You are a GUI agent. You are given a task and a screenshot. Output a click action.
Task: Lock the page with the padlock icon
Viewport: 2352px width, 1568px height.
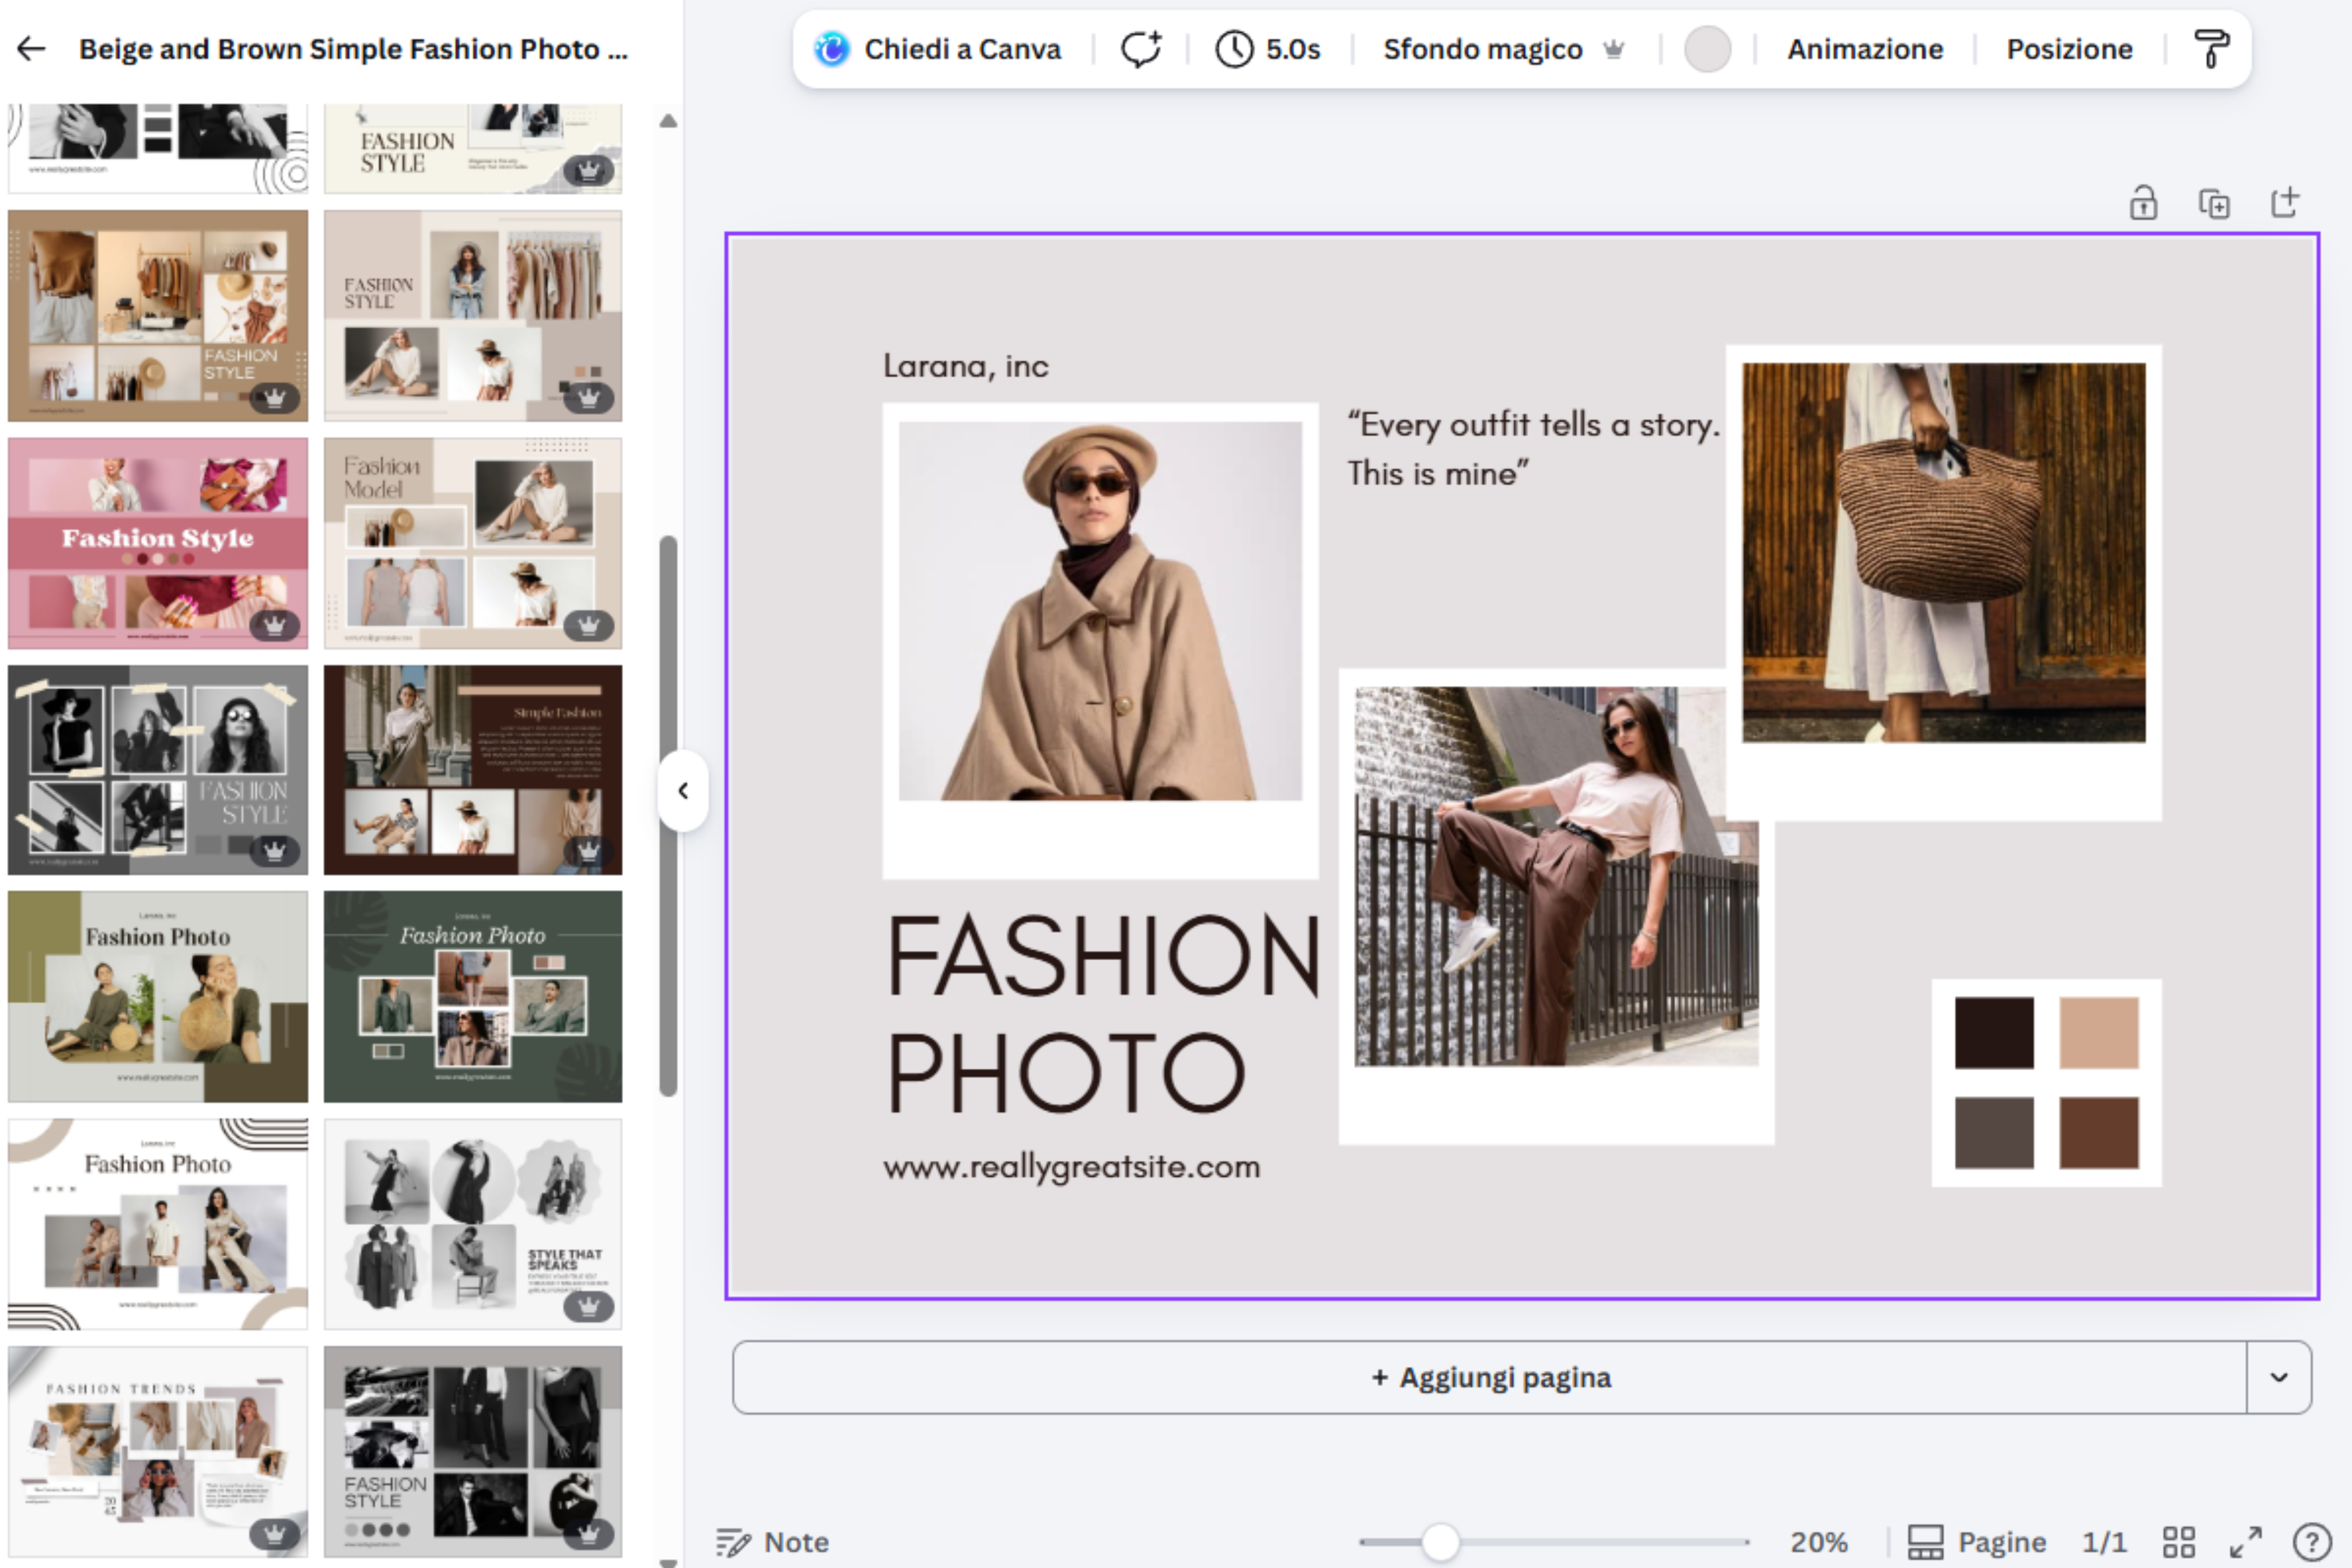tap(2143, 203)
